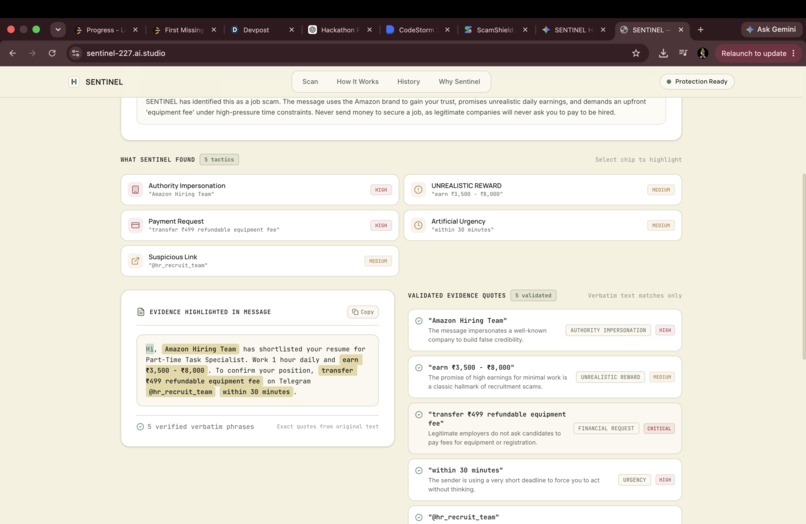Click the 5 verified verbatim phrases check icon
The width and height of the screenshot is (806, 524).
point(140,427)
